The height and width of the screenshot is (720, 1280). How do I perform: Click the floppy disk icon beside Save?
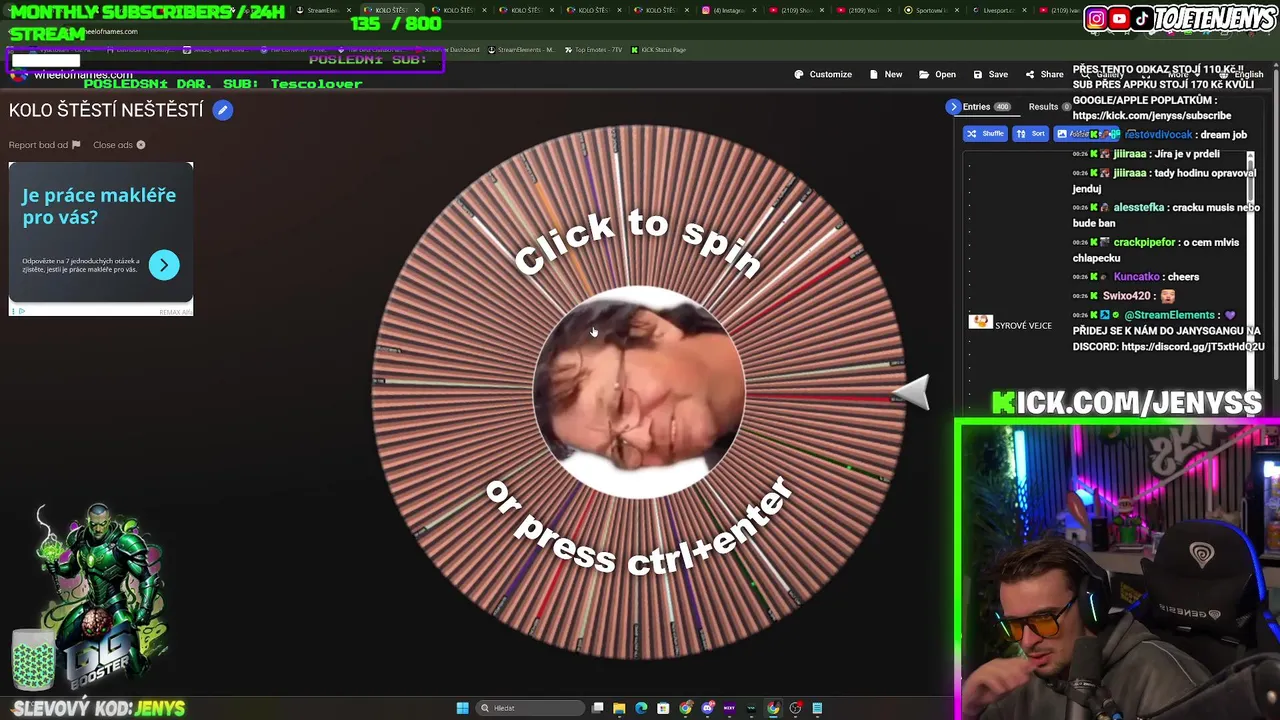pos(977,74)
